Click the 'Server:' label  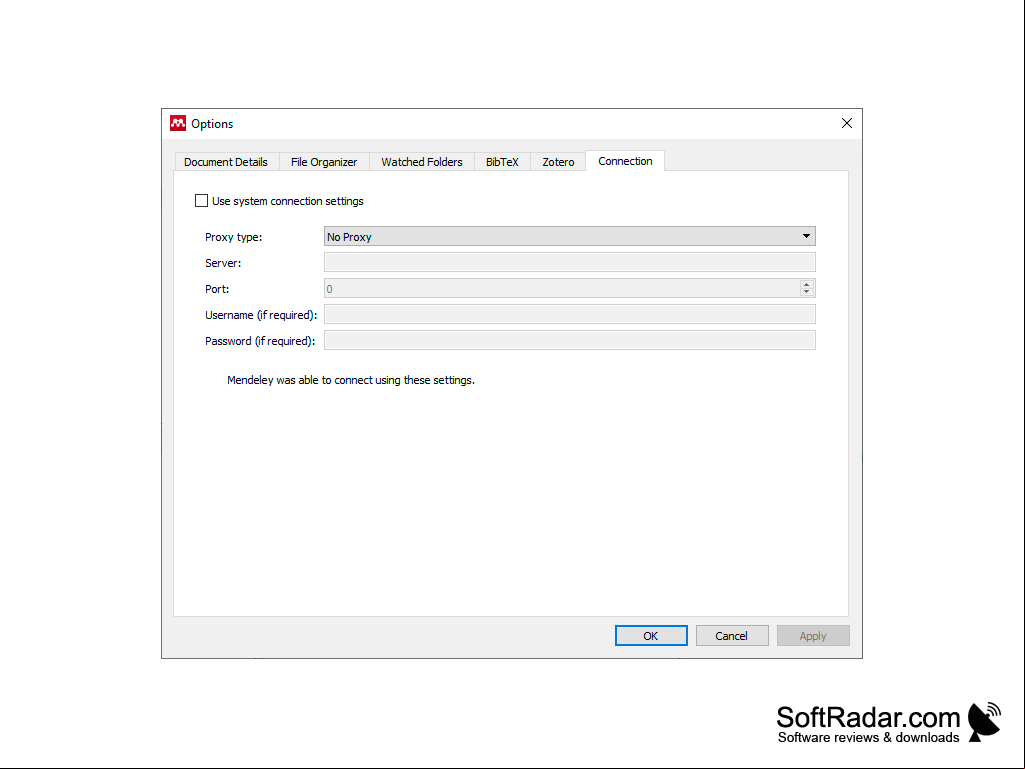pyautogui.click(x=223, y=263)
